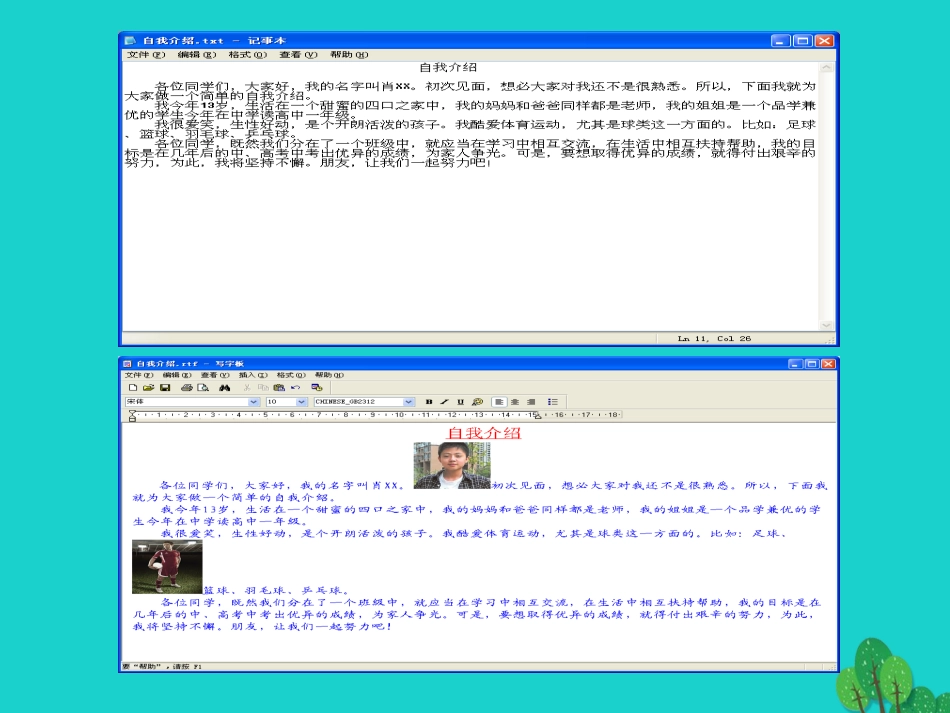Screen dimensions: 950x713
Task: Click the Print Preview icon in WordPad
Action: tap(202, 388)
